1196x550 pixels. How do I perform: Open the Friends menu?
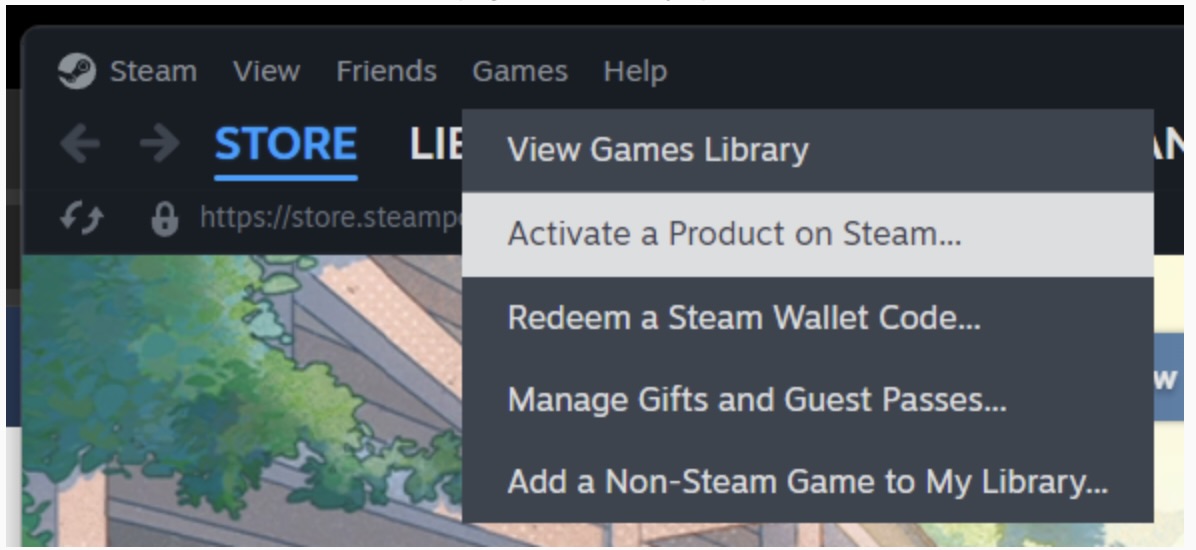click(x=386, y=72)
